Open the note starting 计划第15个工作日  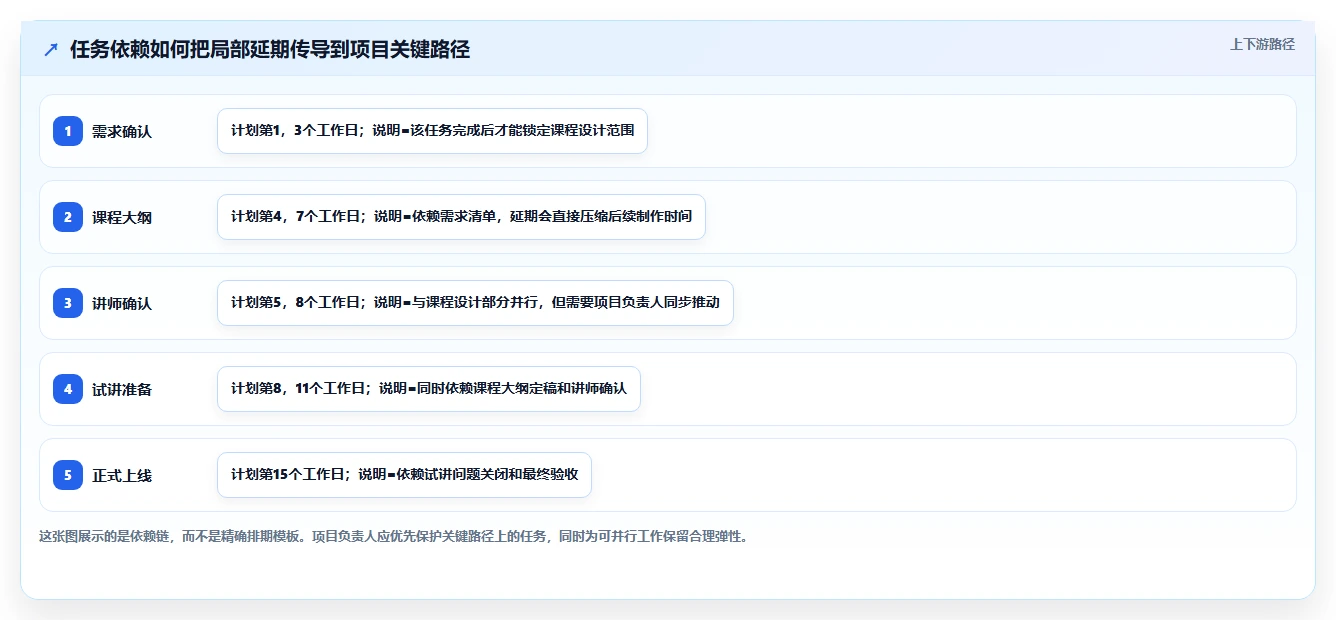[404, 475]
